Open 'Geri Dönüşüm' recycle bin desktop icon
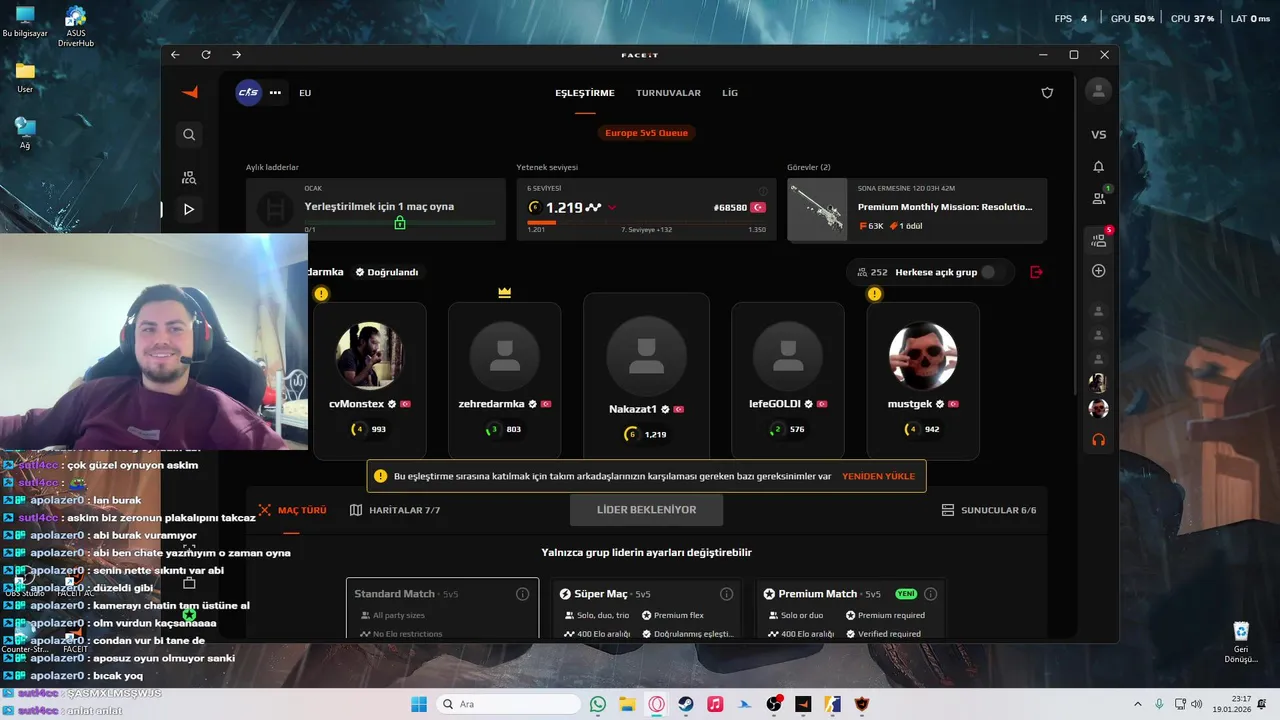Viewport: 1280px width, 720px height. coord(1241,642)
